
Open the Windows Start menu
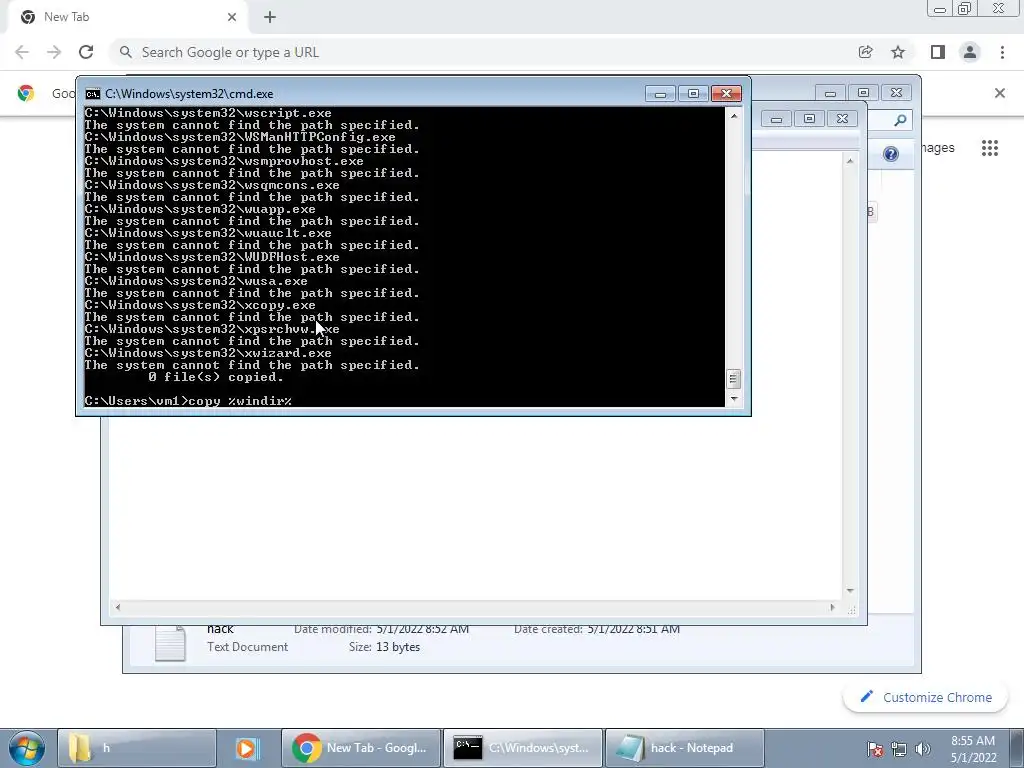(26, 748)
